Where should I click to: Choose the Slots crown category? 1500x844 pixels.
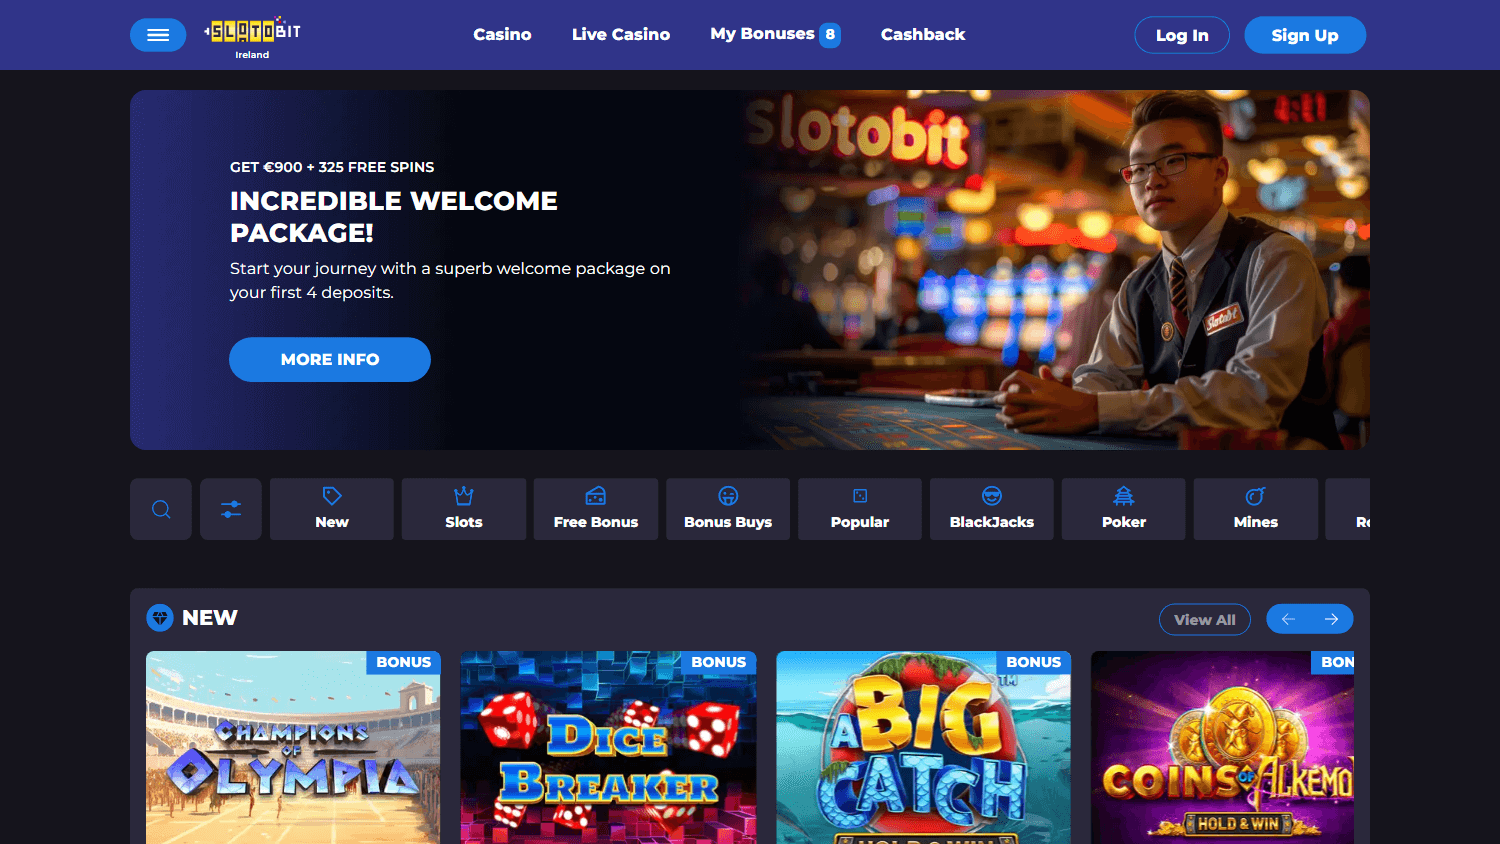click(x=464, y=509)
